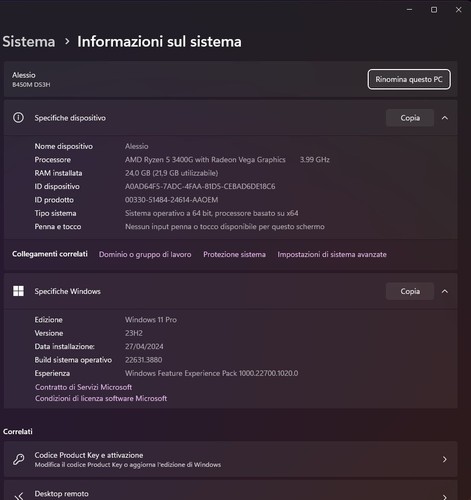This screenshot has height=500, width=471.
Task: Click the Specifiche dispositivo section title
Action: [x=70, y=118]
